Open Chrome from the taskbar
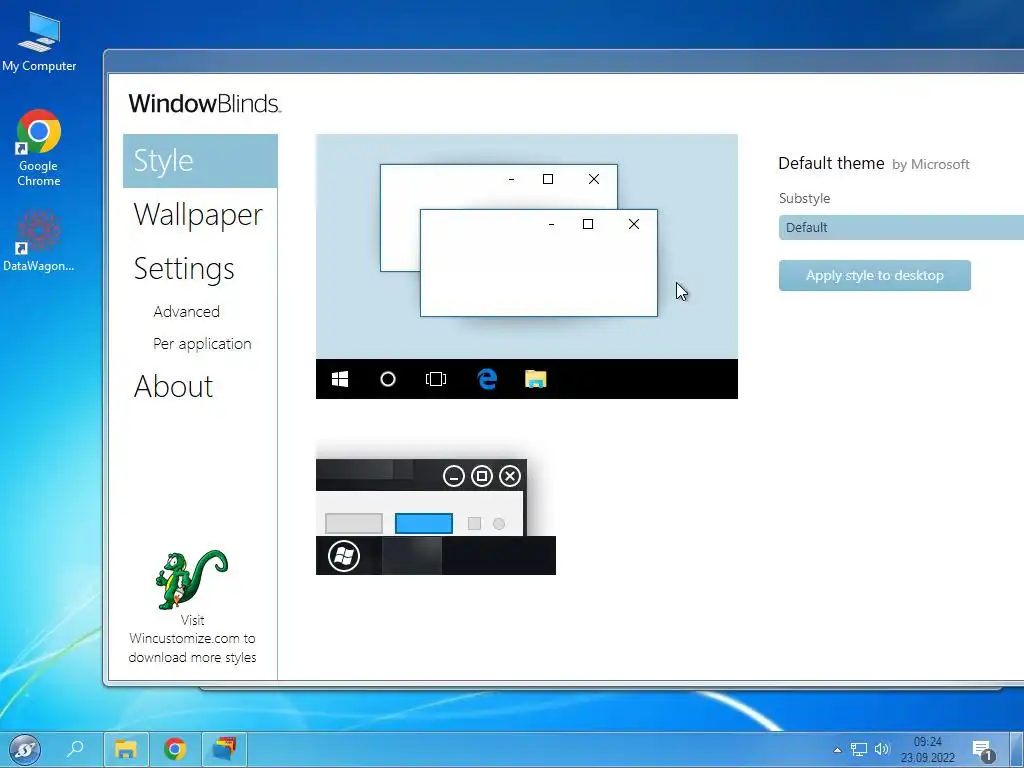 pyautogui.click(x=175, y=749)
